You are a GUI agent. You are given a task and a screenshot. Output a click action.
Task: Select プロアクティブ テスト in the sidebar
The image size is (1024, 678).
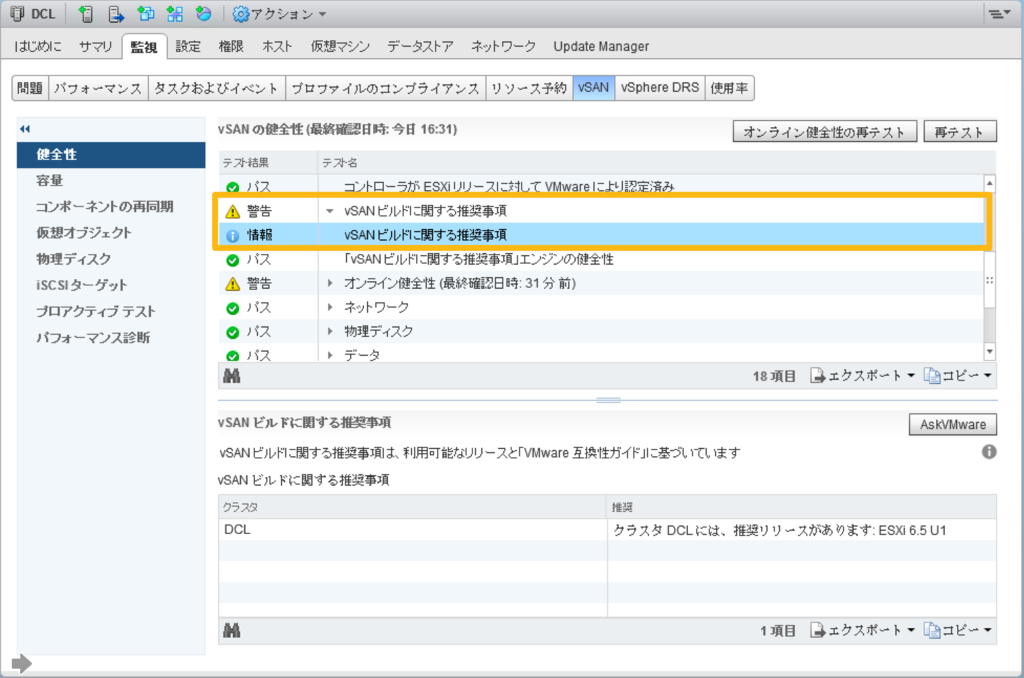click(111, 312)
